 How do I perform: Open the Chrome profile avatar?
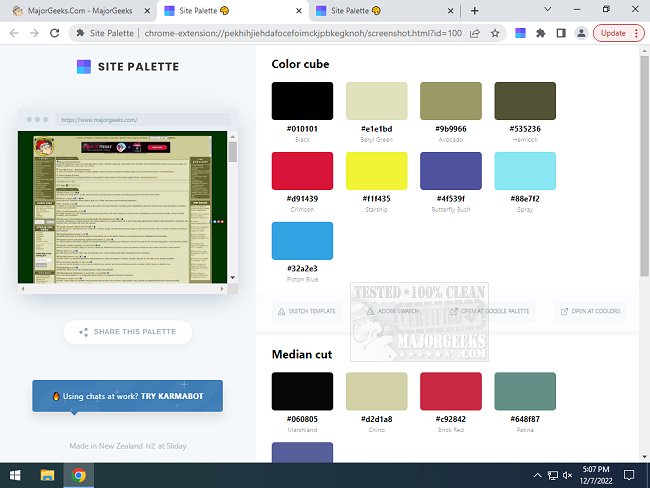tap(579, 33)
